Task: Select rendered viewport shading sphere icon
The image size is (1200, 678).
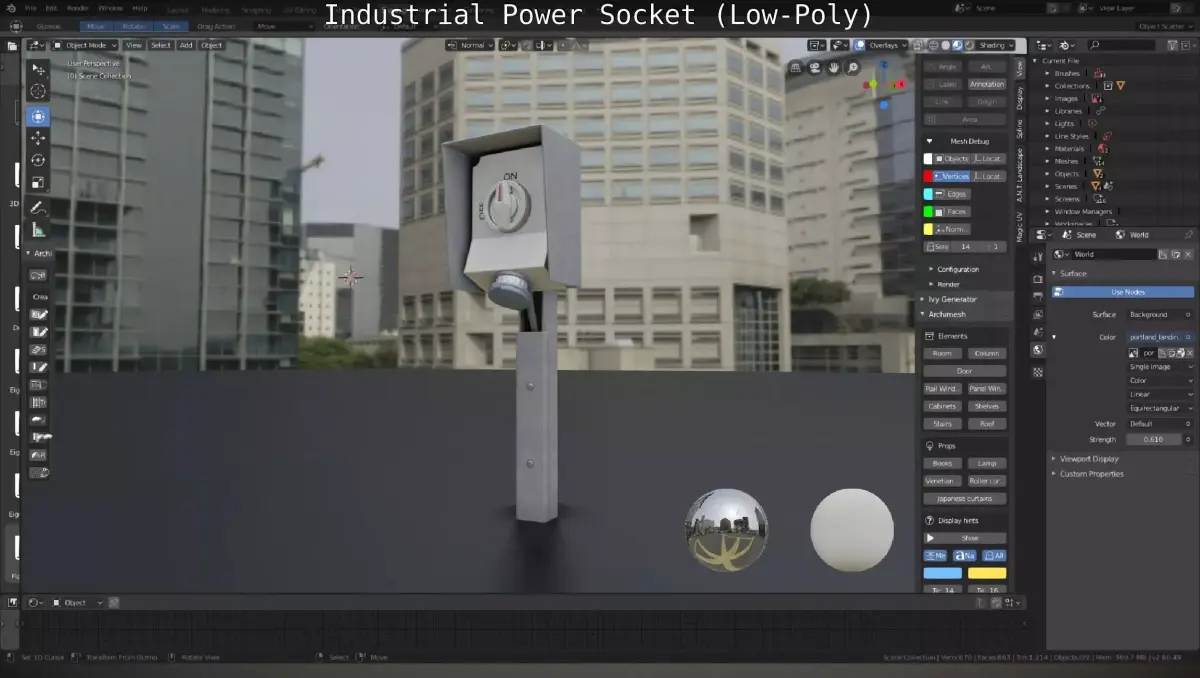Action: pos(969,45)
